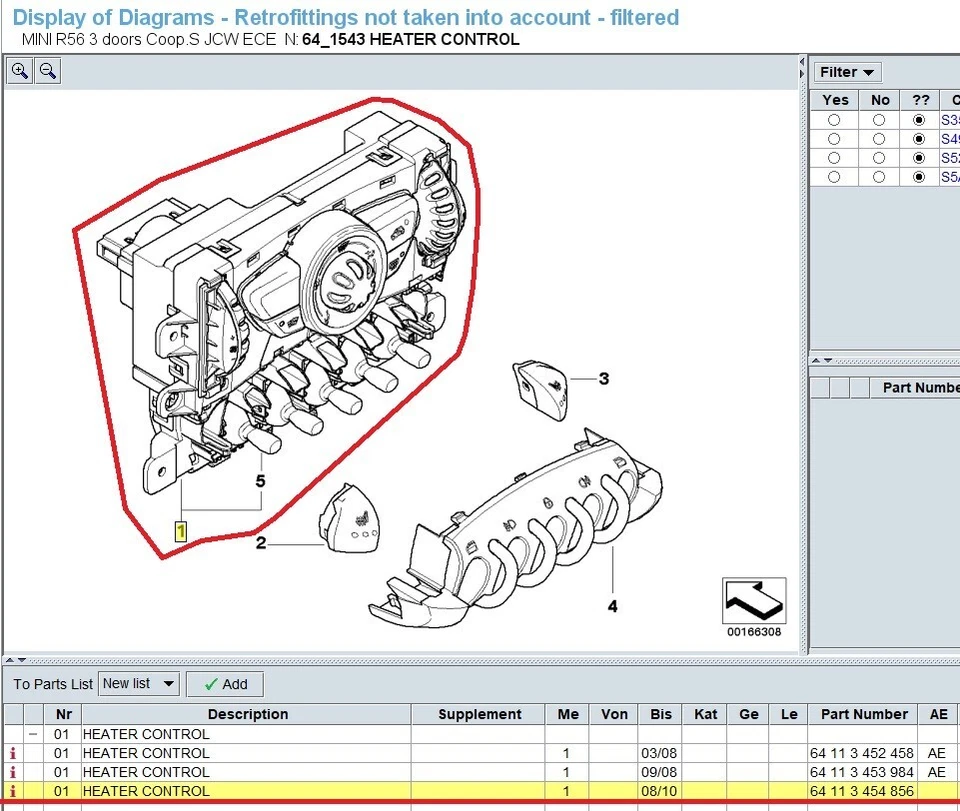Select No radio for first S3 option row

(x=879, y=120)
